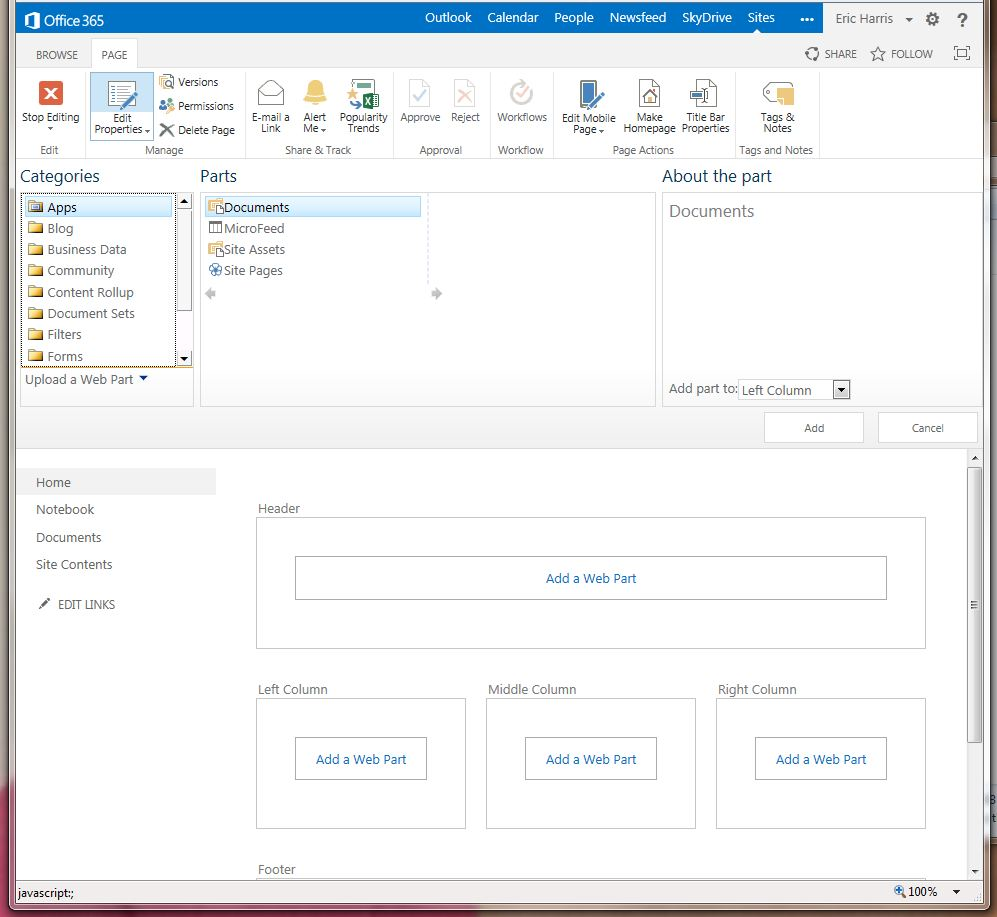Select the Document Sets category
This screenshot has height=917, width=997.
pos(99,313)
